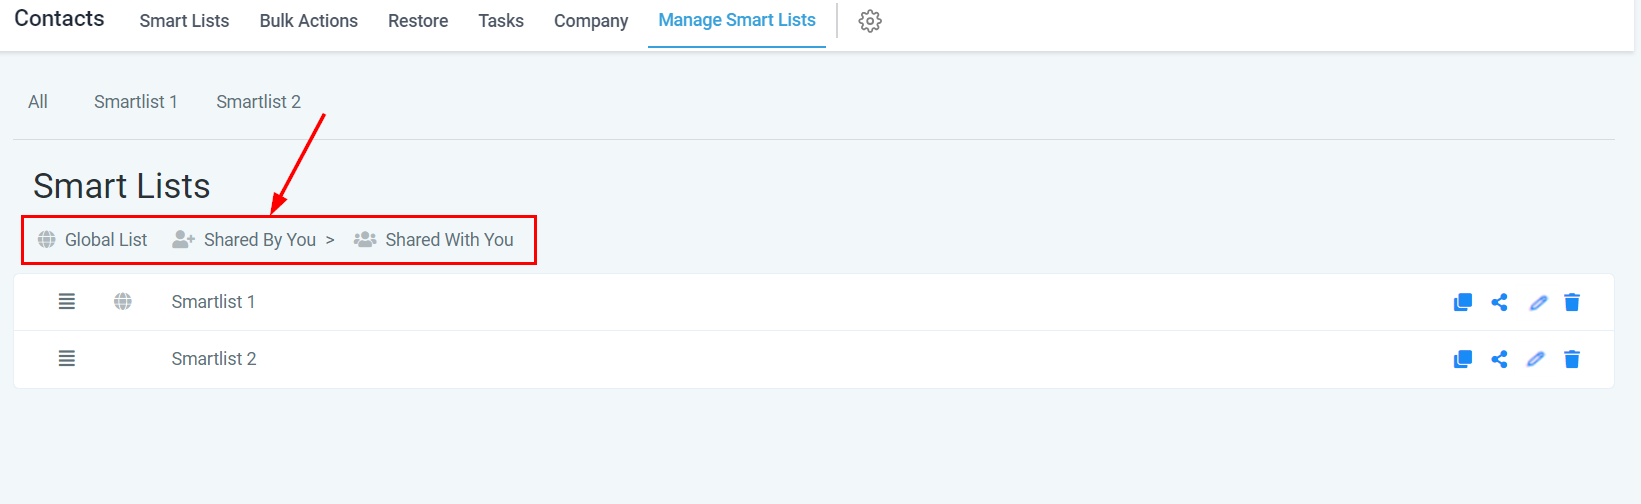Filter by Shared With You
This screenshot has width=1641, height=504.
(435, 240)
